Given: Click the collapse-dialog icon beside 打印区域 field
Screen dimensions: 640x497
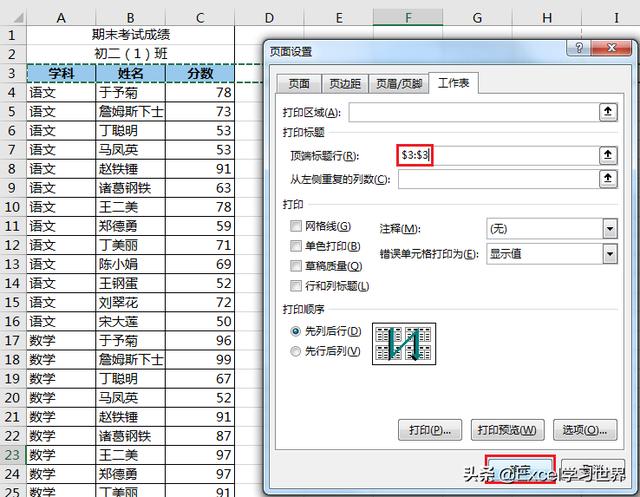Looking at the screenshot, I should click(x=608, y=112).
